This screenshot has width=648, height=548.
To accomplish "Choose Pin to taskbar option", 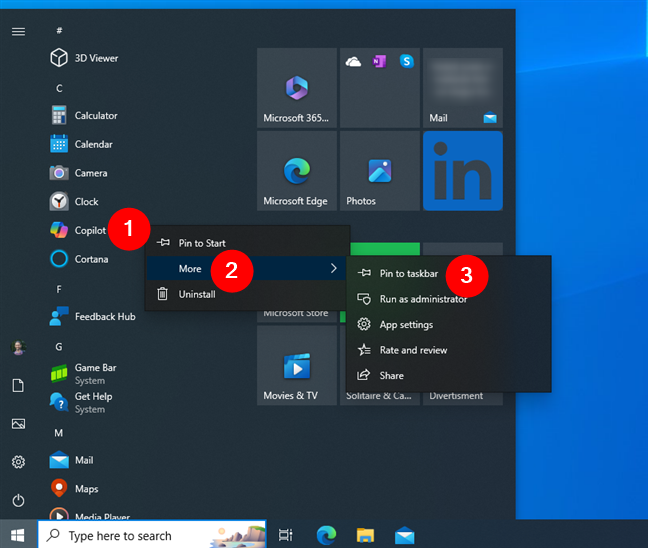I will click(408, 273).
